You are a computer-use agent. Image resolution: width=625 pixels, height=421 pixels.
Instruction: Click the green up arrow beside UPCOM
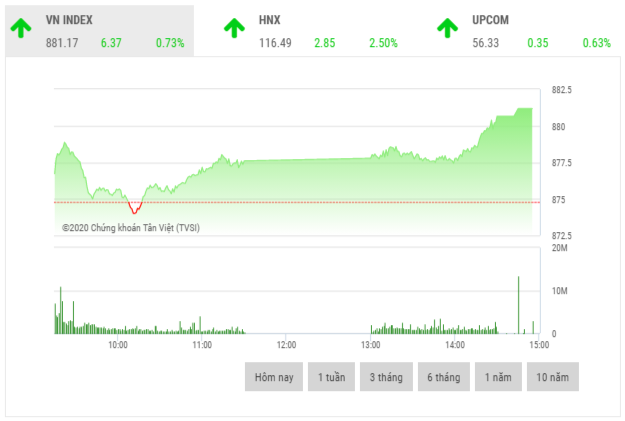(447, 29)
